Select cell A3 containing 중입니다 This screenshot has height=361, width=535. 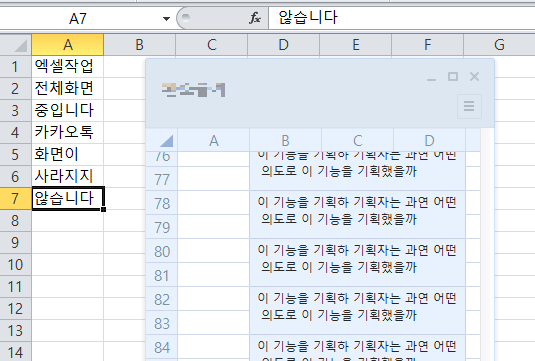point(68,111)
